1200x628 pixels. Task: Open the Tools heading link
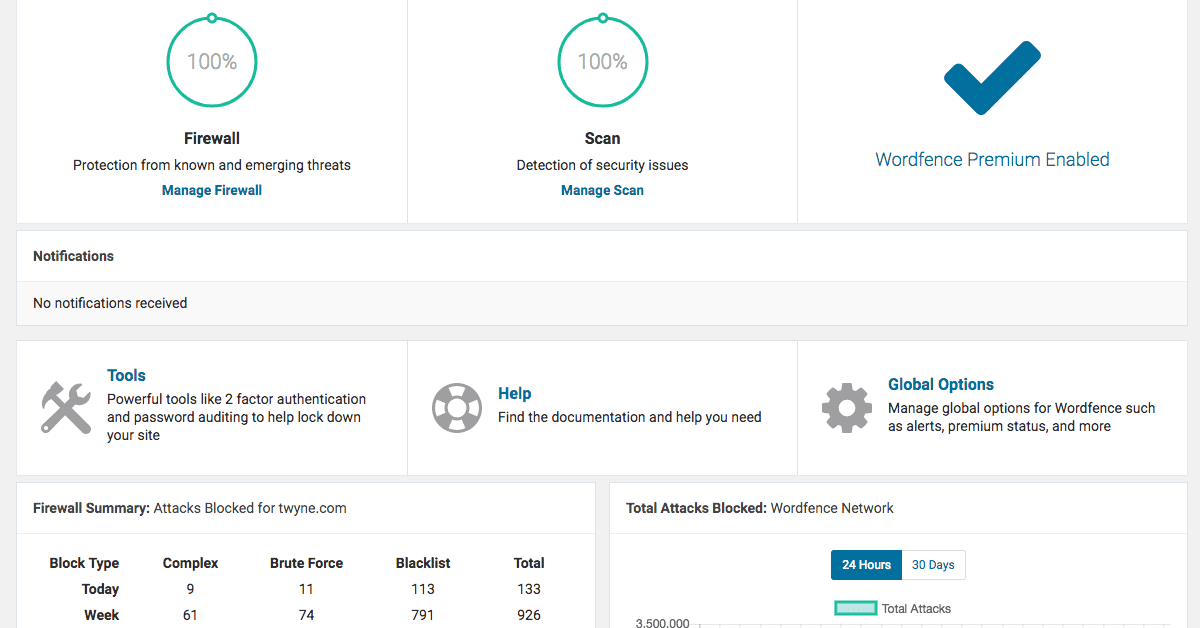127,376
